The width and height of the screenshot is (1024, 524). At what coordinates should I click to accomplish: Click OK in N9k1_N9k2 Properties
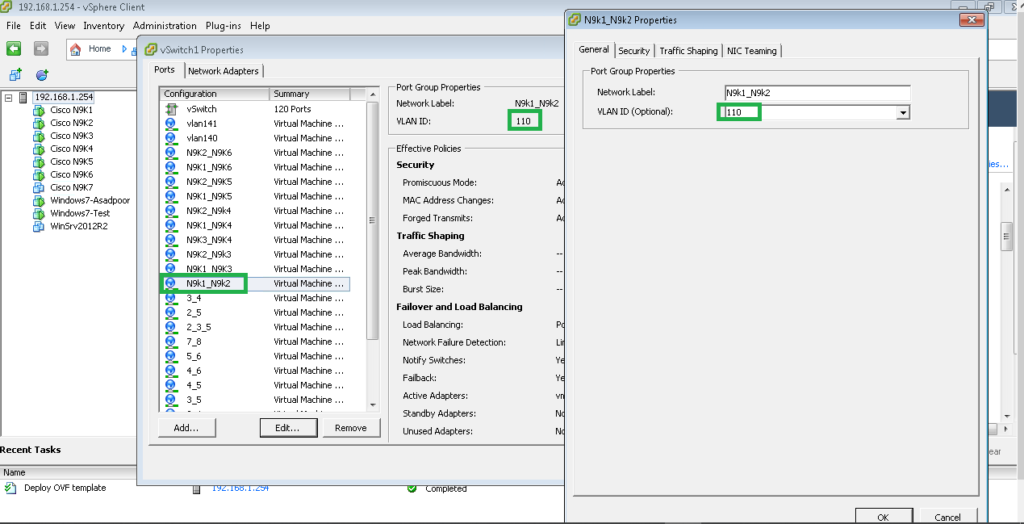coord(883,517)
